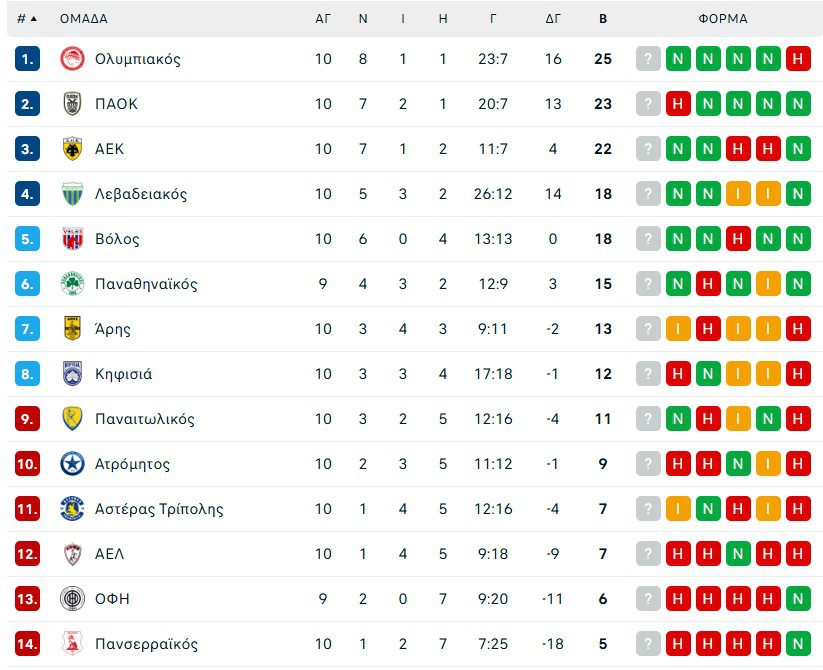Click the ΦΟΡΜΑ column header

click(x=723, y=18)
